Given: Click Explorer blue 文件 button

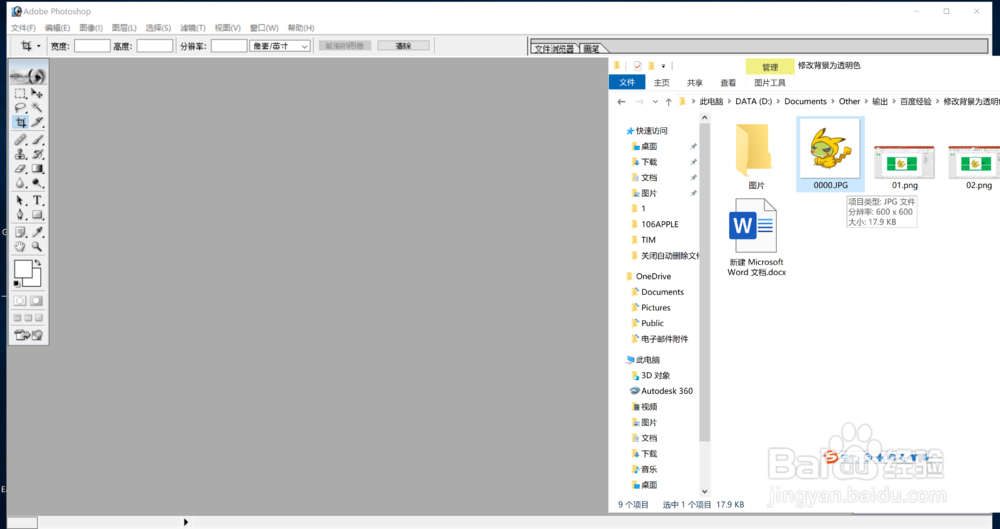Looking at the screenshot, I should (627, 83).
